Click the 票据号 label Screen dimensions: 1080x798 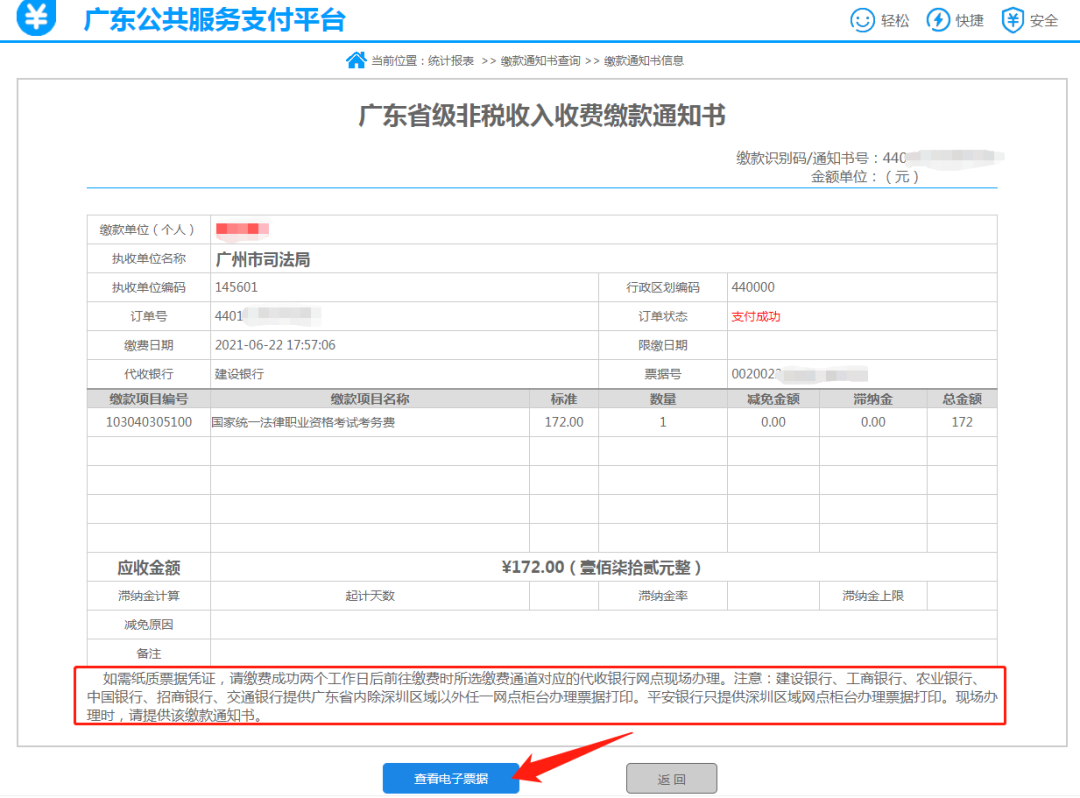pos(663,374)
